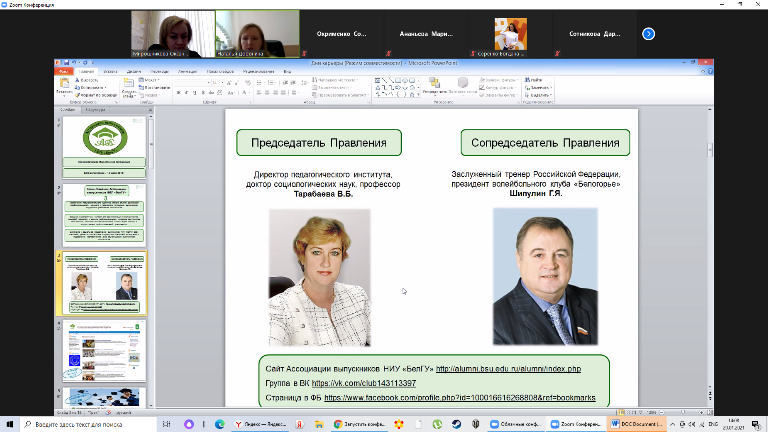Open the vk.com club link

363,383
